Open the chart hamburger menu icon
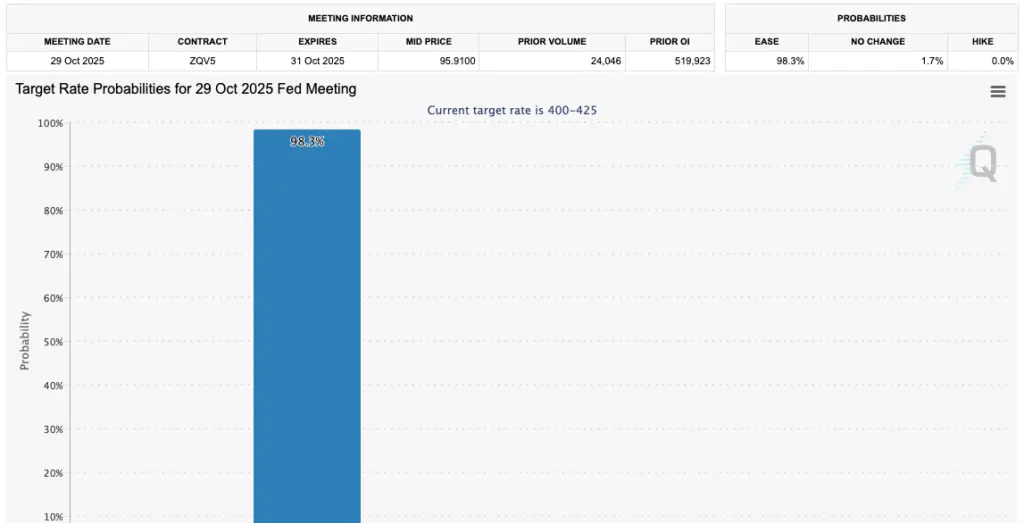 (x=997, y=91)
